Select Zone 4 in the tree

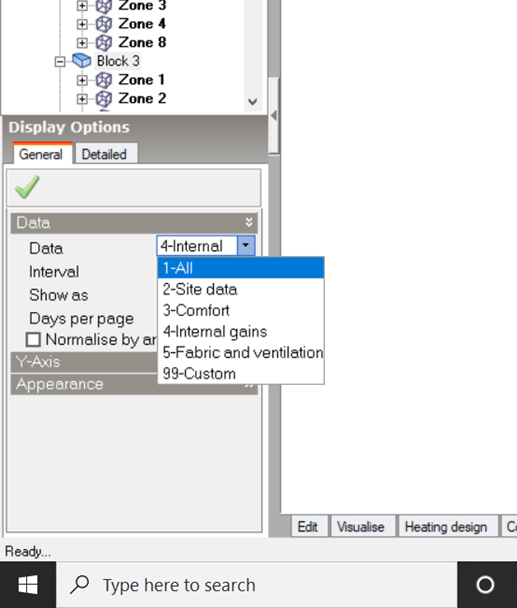(x=142, y=24)
